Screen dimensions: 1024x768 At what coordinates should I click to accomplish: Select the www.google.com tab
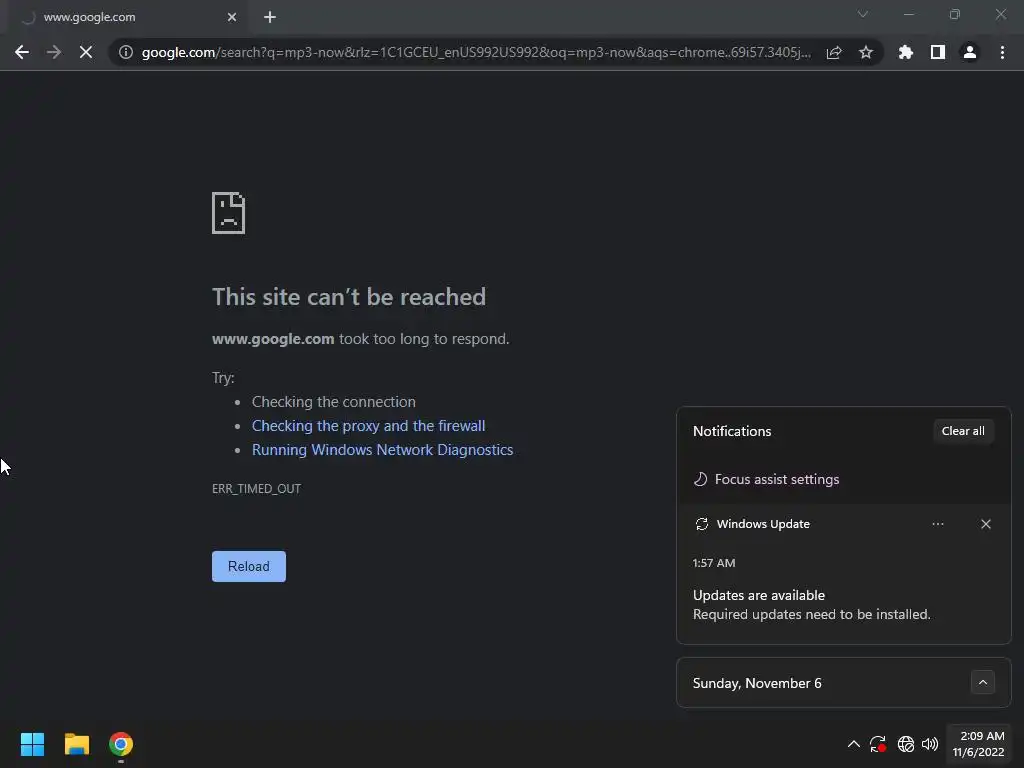pos(125,17)
